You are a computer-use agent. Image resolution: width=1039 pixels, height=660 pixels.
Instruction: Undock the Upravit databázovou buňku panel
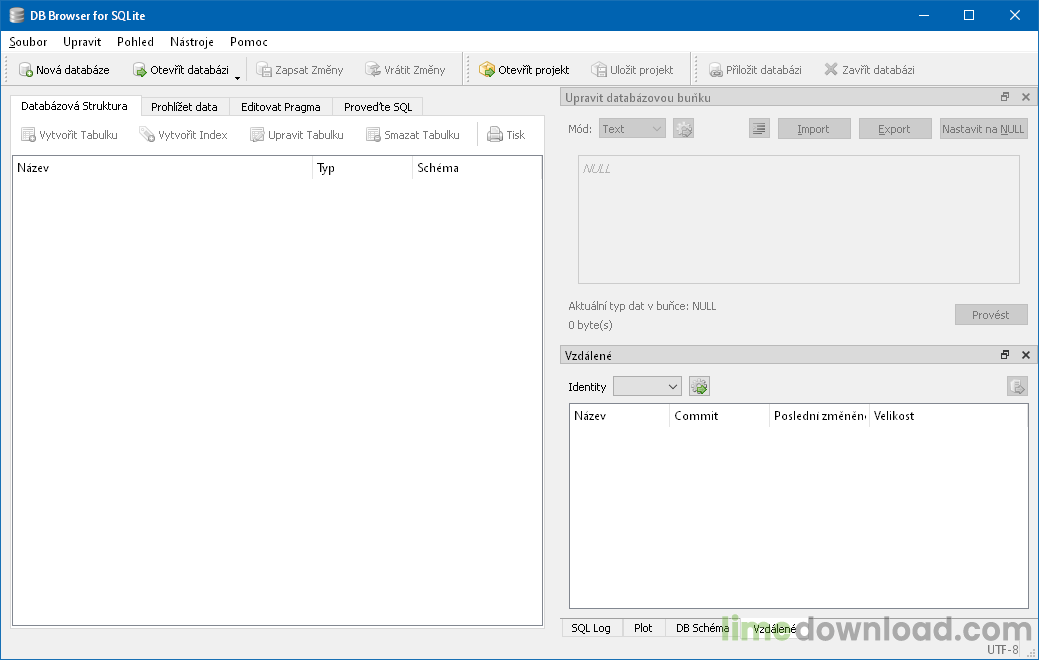pyautogui.click(x=1005, y=97)
